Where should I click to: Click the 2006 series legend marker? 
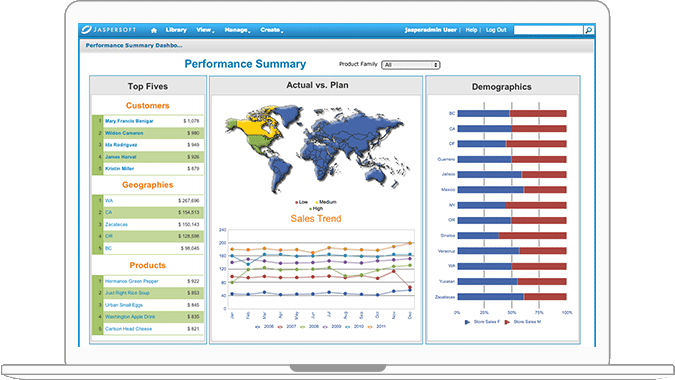(x=257, y=327)
